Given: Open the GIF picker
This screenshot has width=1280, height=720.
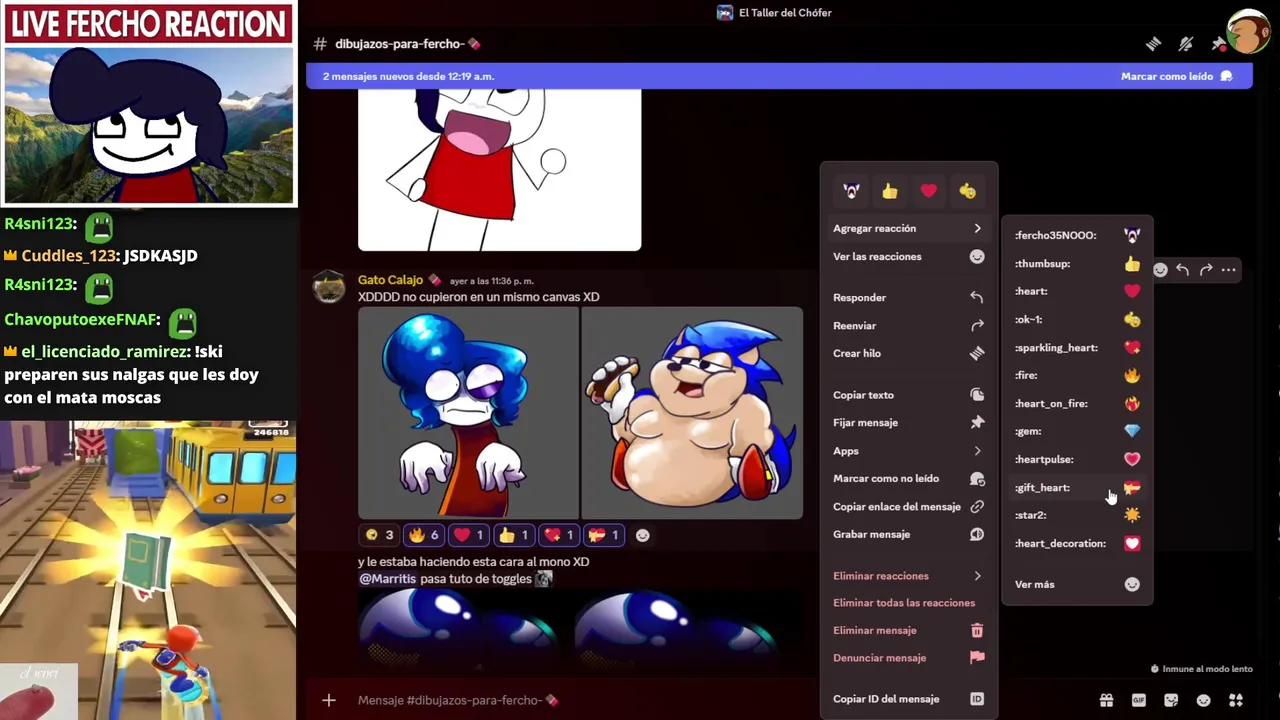Looking at the screenshot, I should pos(1138,700).
